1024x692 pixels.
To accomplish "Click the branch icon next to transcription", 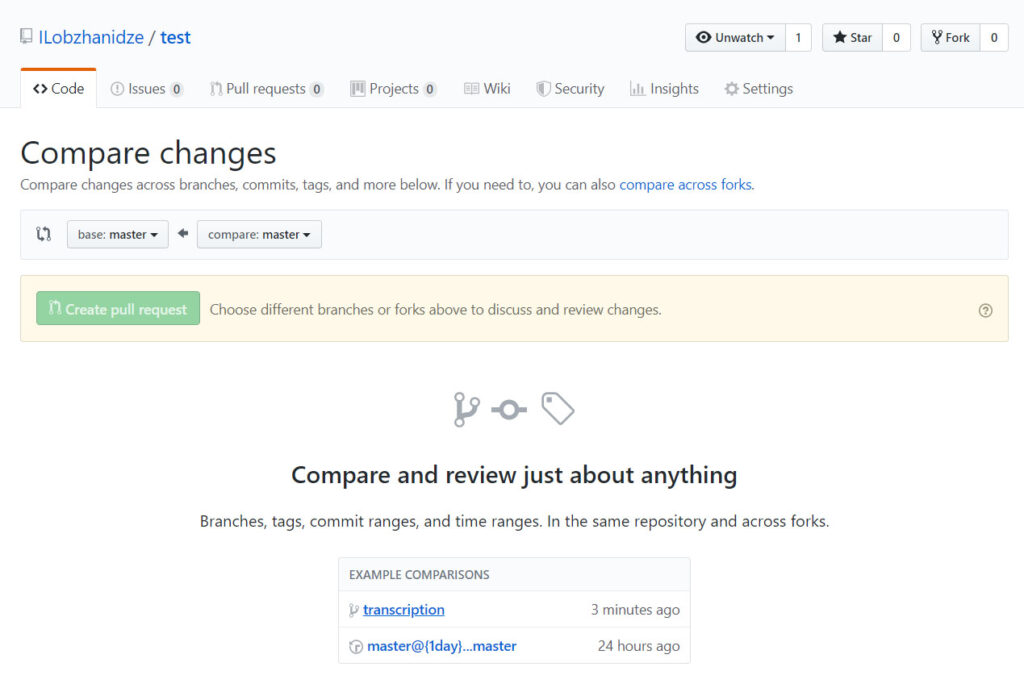I will pyautogui.click(x=354, y=610).
